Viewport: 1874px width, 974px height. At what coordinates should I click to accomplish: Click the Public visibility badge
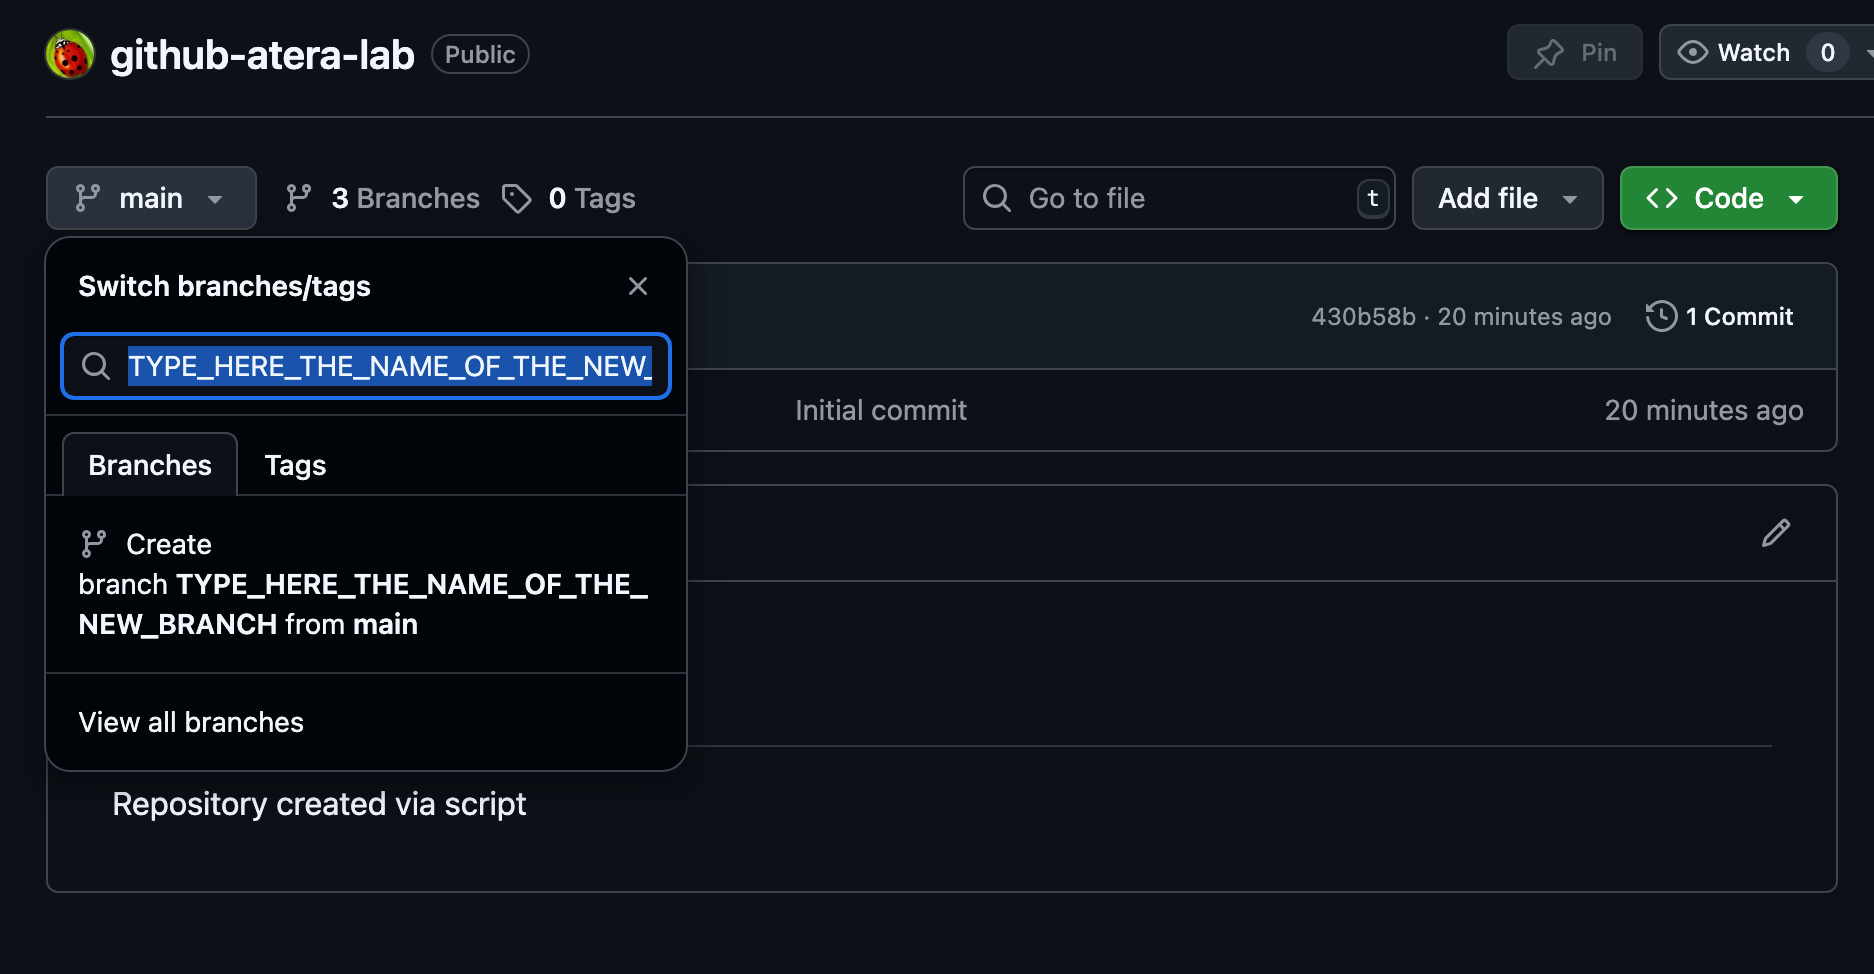coord(480,54)
